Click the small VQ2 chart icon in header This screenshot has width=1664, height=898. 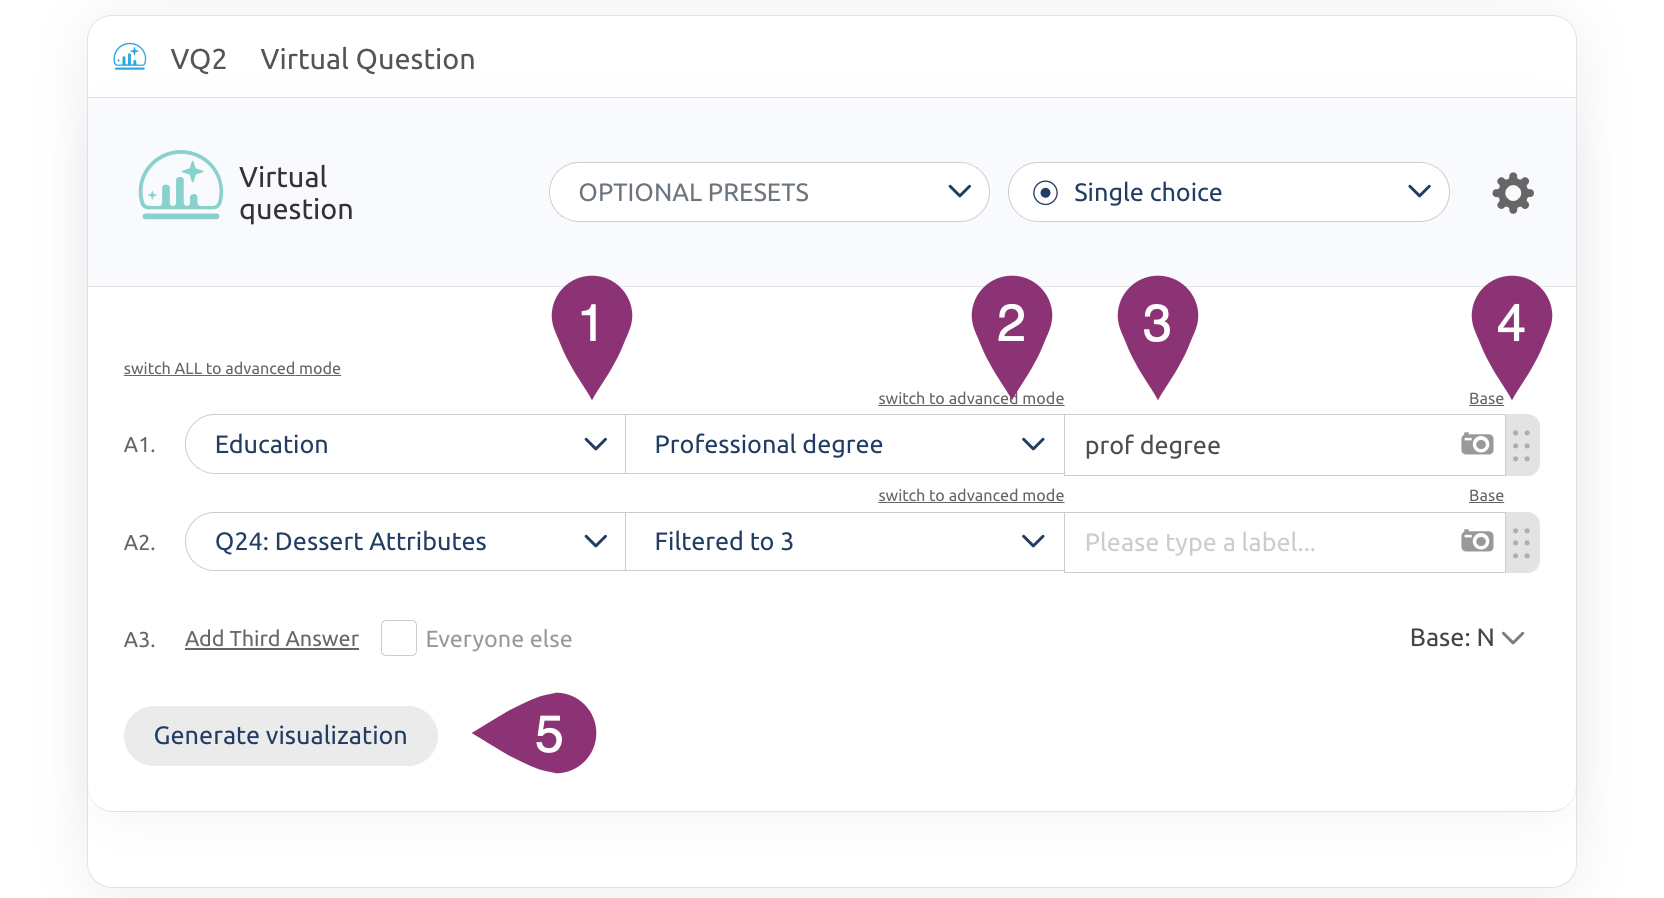coord(130,57)
